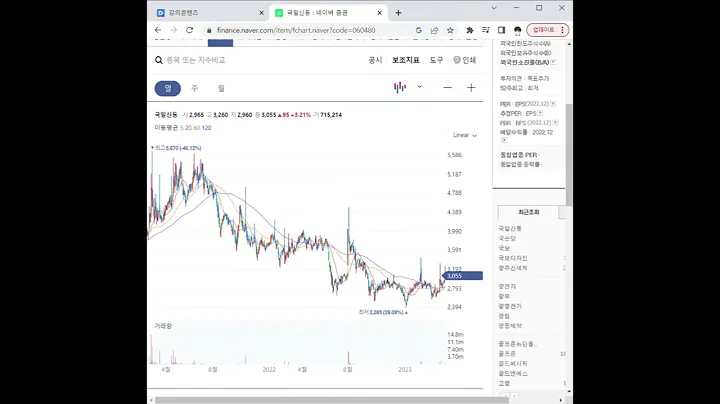This screenshot has width=720, height=404.
Task: Open the extensions puzzle icon
Action: (x=470, y=30)
